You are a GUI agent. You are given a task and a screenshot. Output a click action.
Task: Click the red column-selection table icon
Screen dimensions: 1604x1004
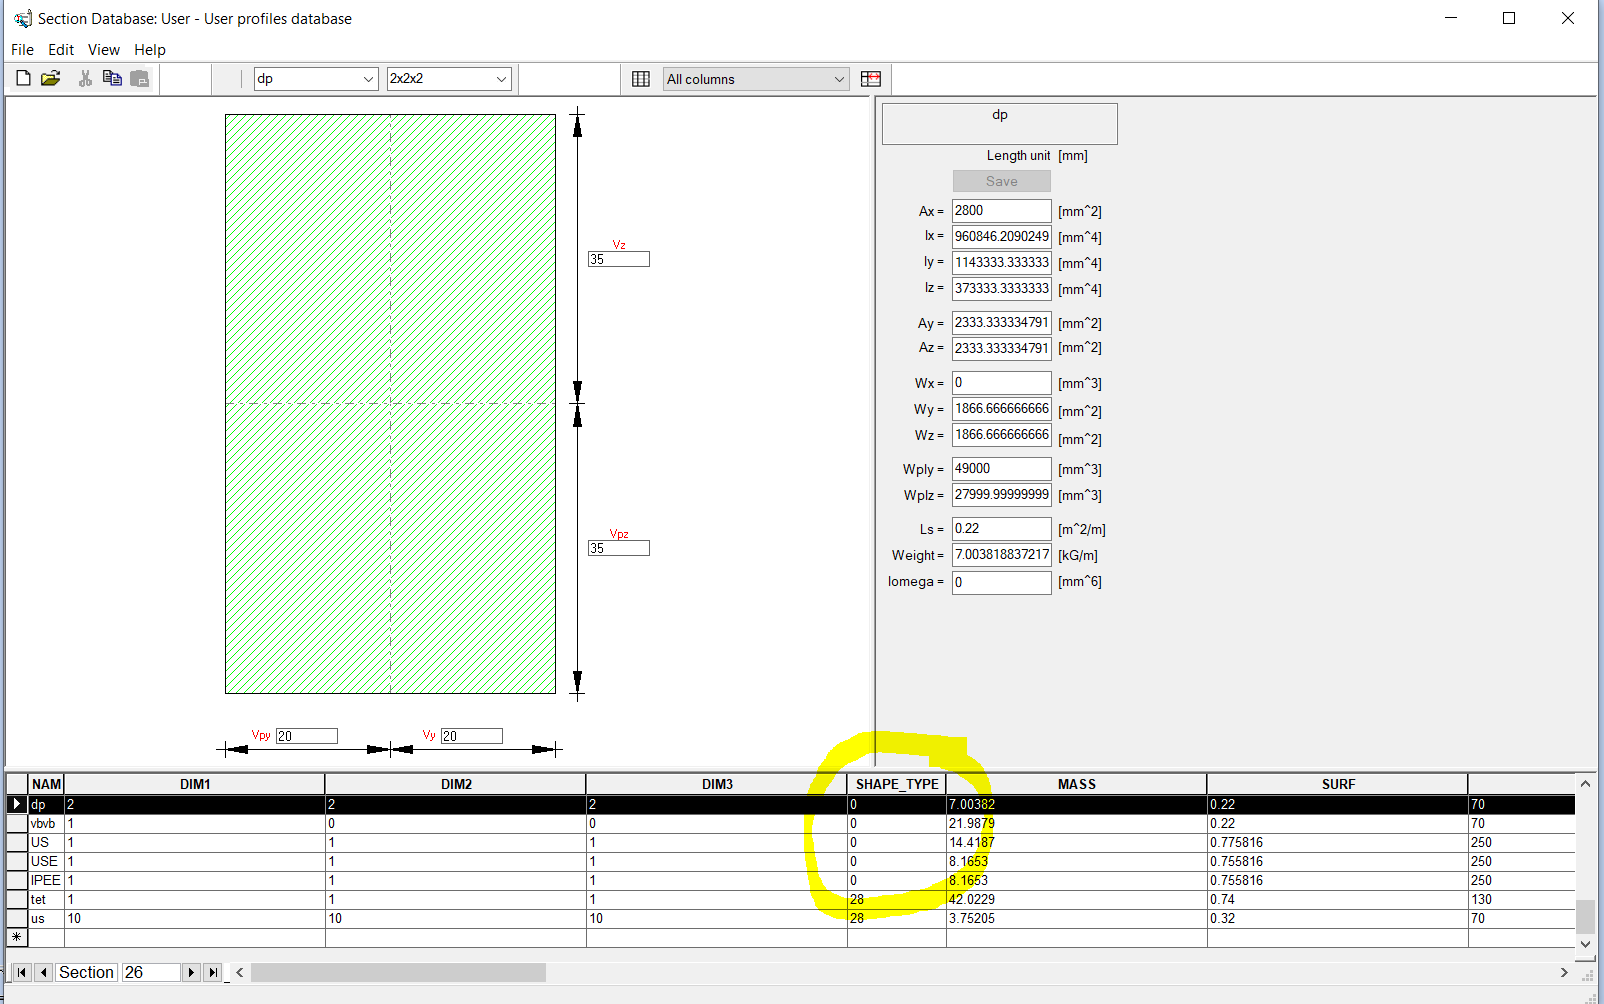point(870,78)
